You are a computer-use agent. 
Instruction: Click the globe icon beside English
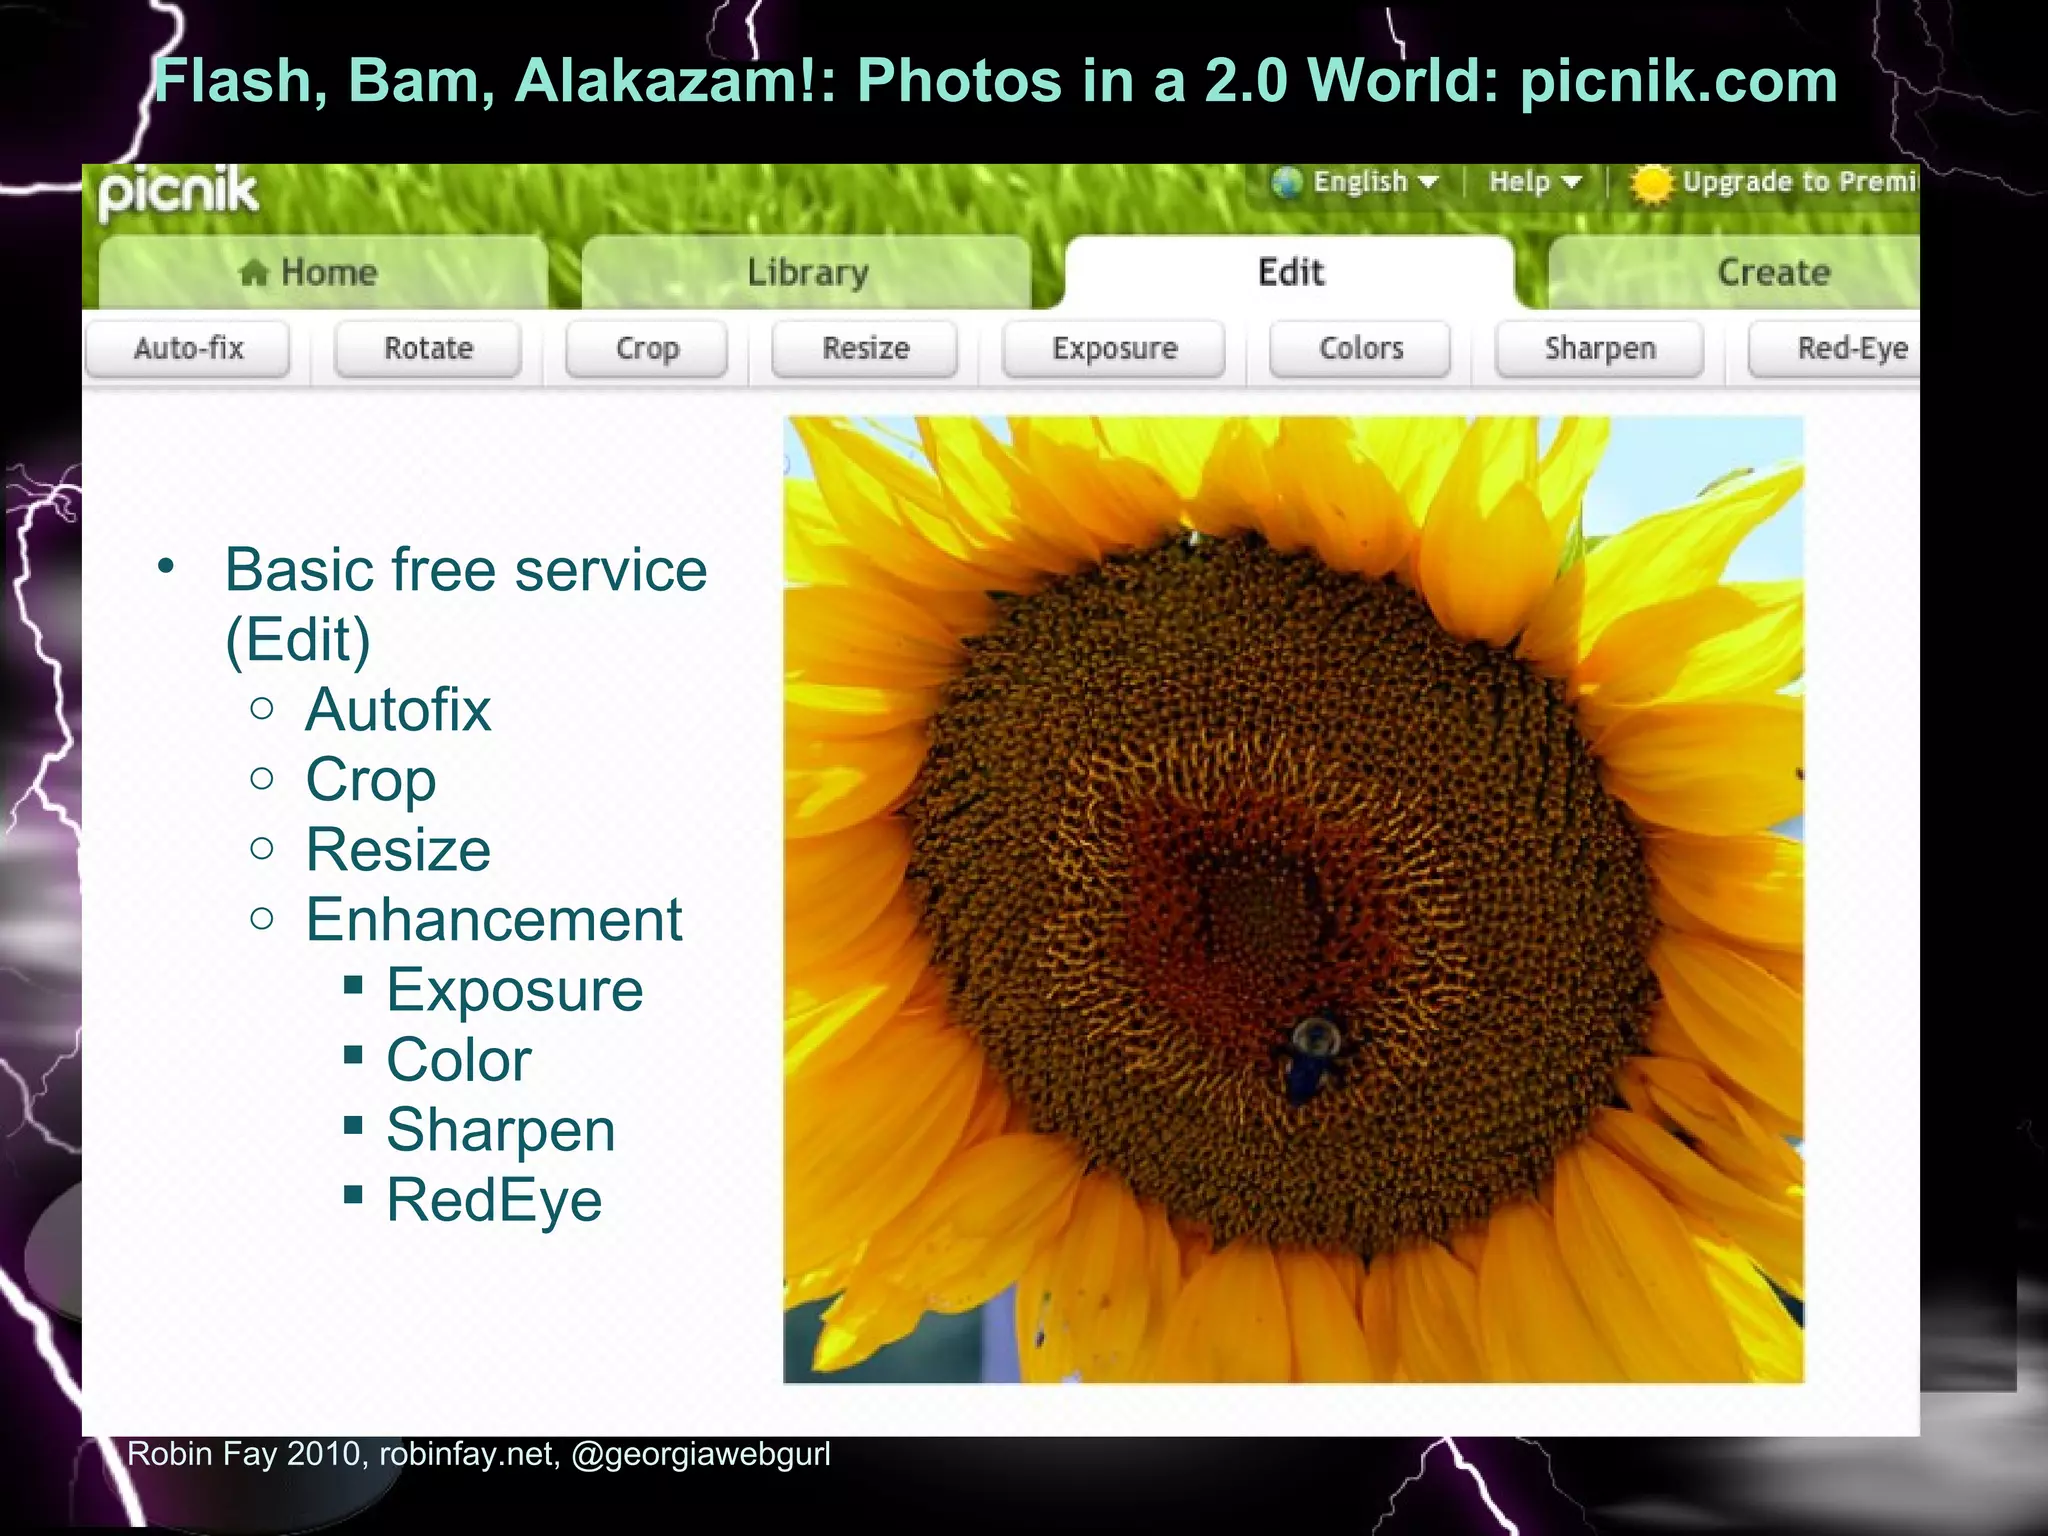[x=1287, y=182]
